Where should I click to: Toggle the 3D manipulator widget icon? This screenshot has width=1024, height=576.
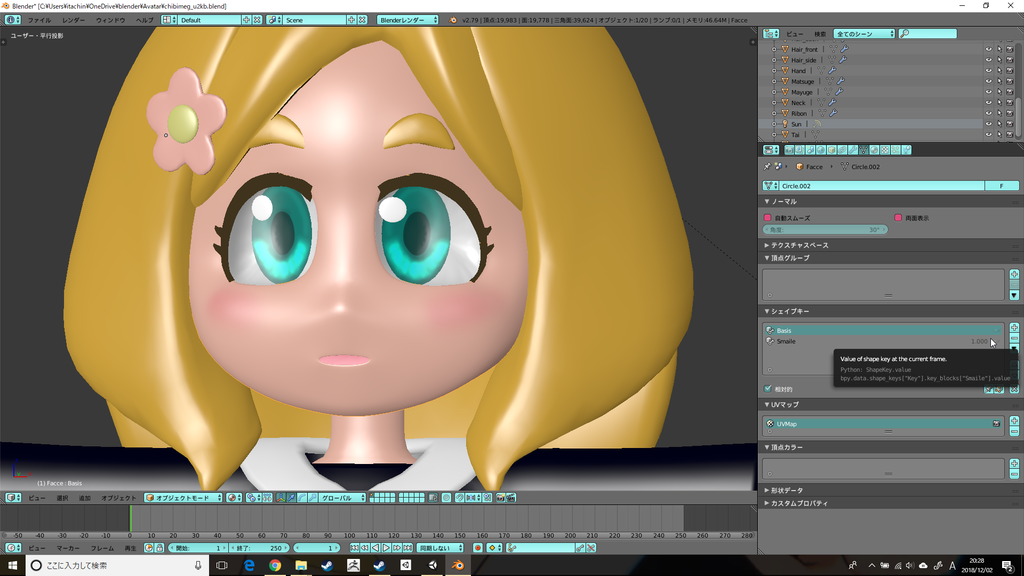click(281, 498)
